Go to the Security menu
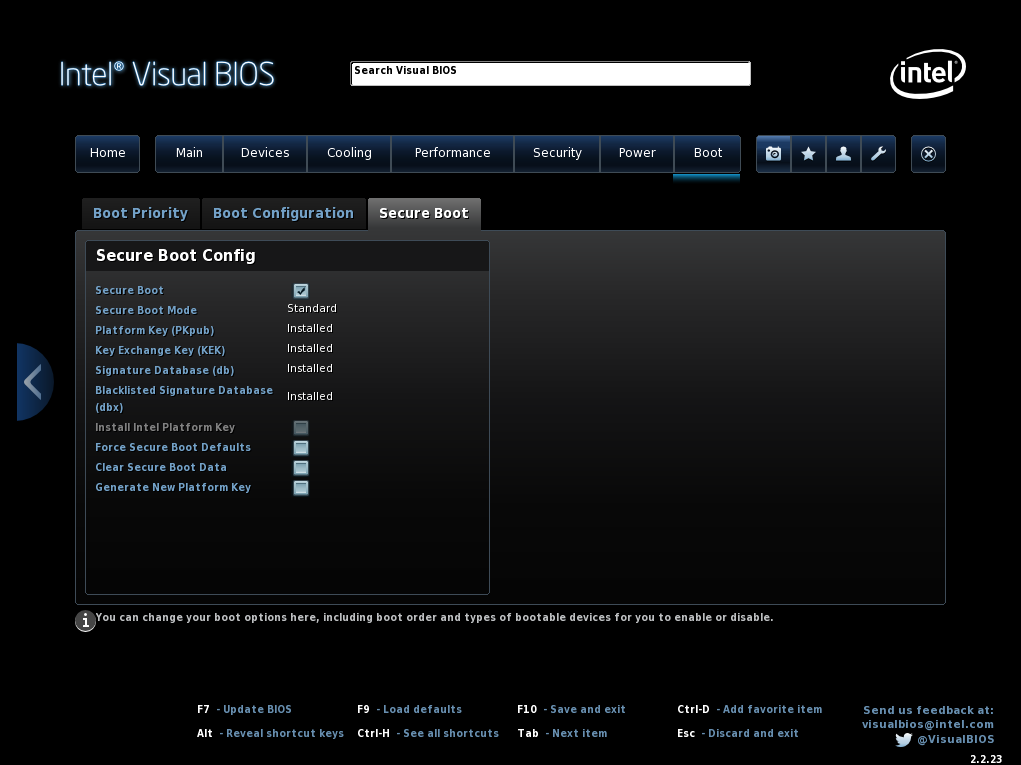 click(557, 153)
